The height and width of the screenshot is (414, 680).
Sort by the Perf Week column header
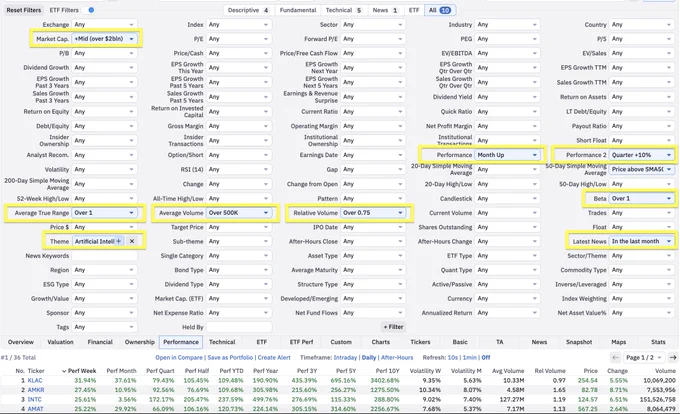(x=82, y=371)
